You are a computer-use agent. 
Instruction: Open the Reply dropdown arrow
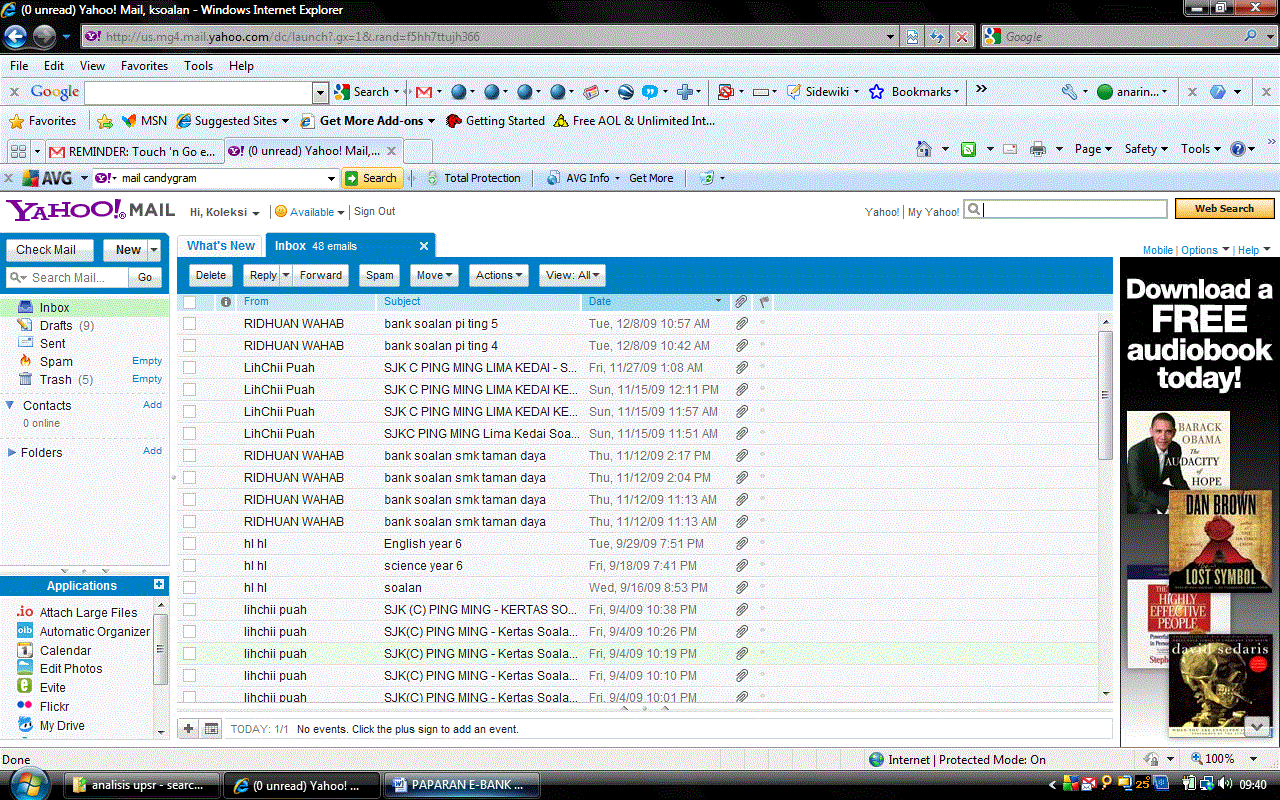tap(286, 275)
